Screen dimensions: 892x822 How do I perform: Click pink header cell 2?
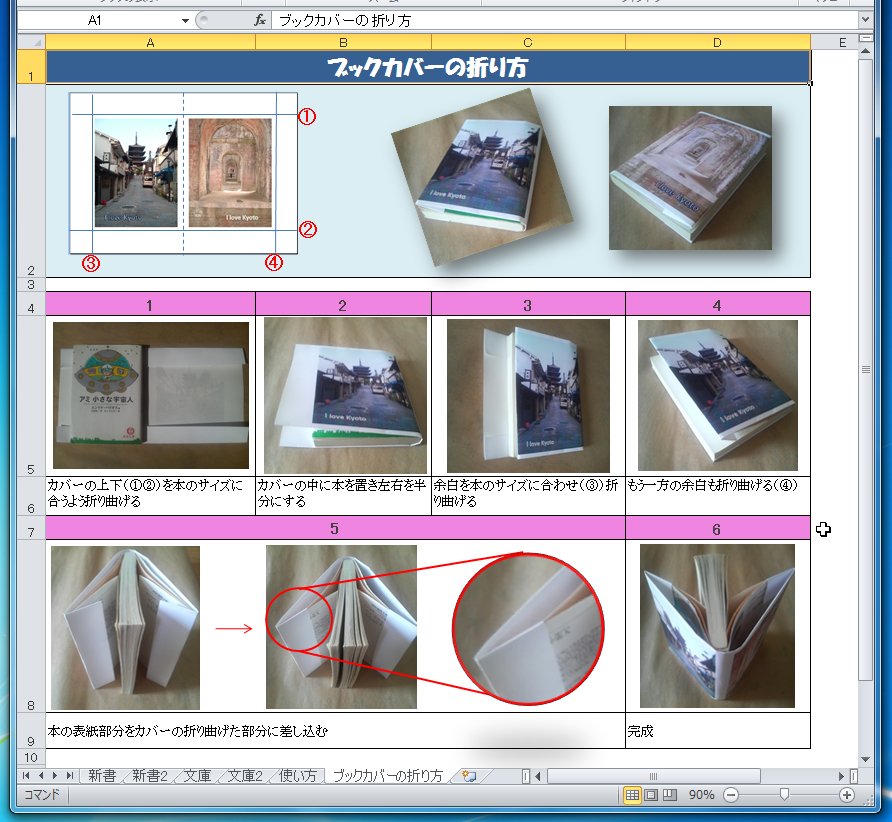[343, 305]
